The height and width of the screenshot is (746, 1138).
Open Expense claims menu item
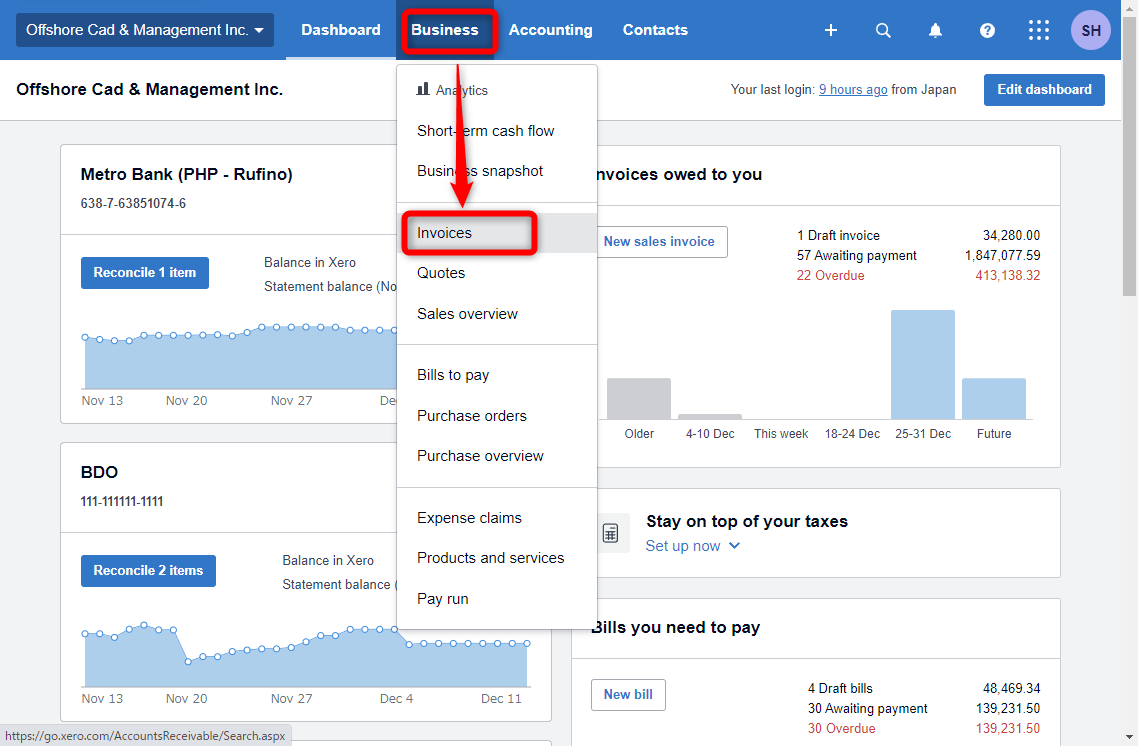click(496, 518)
